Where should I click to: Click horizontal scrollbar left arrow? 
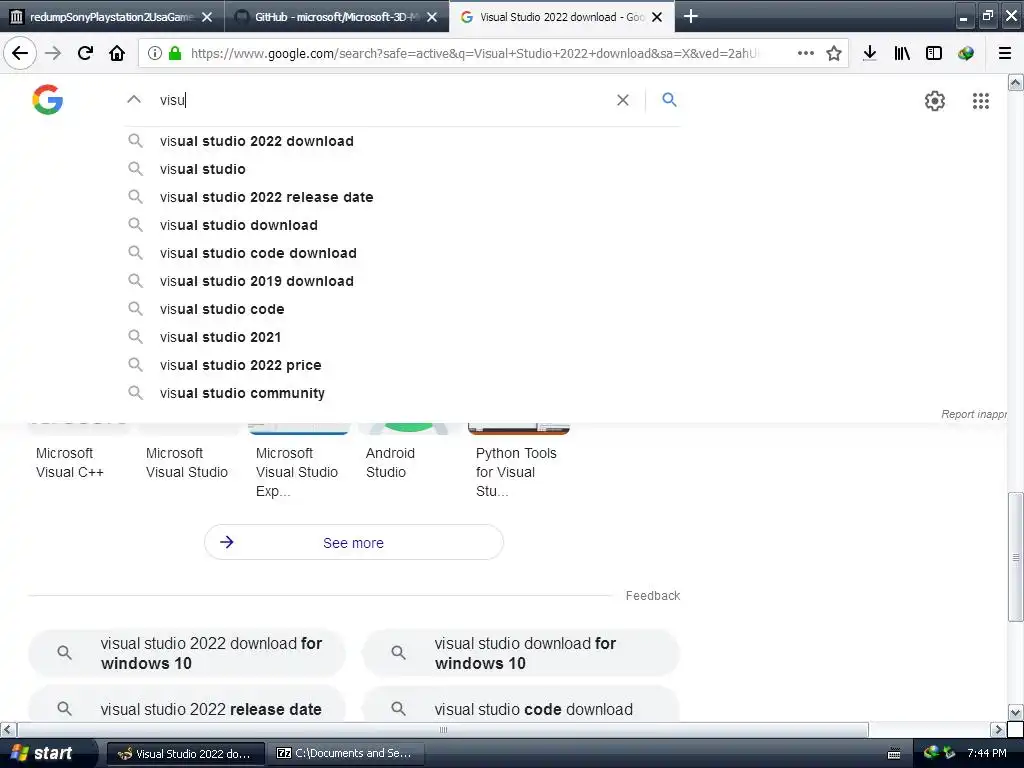8,729
